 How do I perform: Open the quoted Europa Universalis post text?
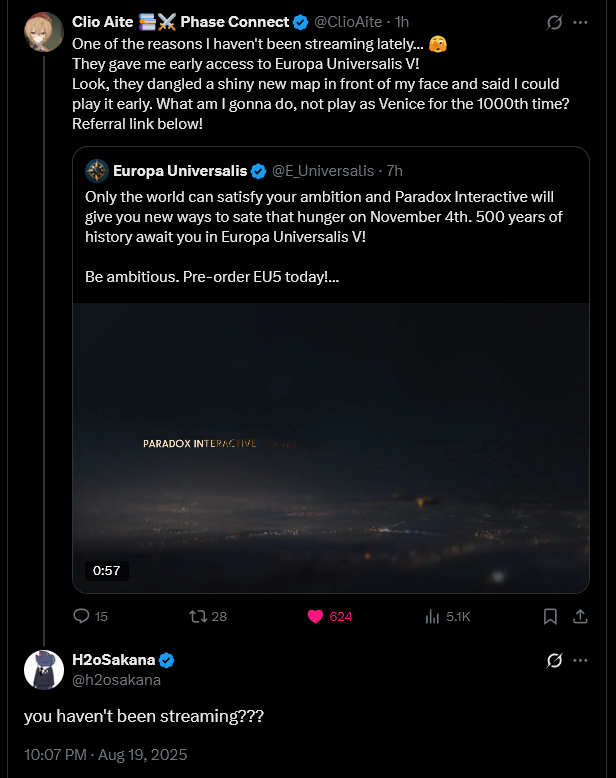click(x=320, y=215)
